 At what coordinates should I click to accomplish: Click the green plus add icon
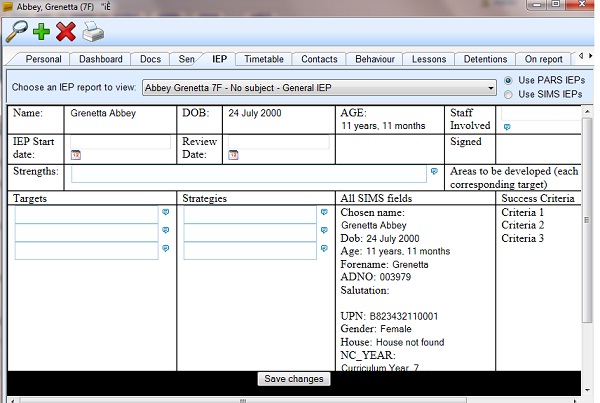point(41,31)
